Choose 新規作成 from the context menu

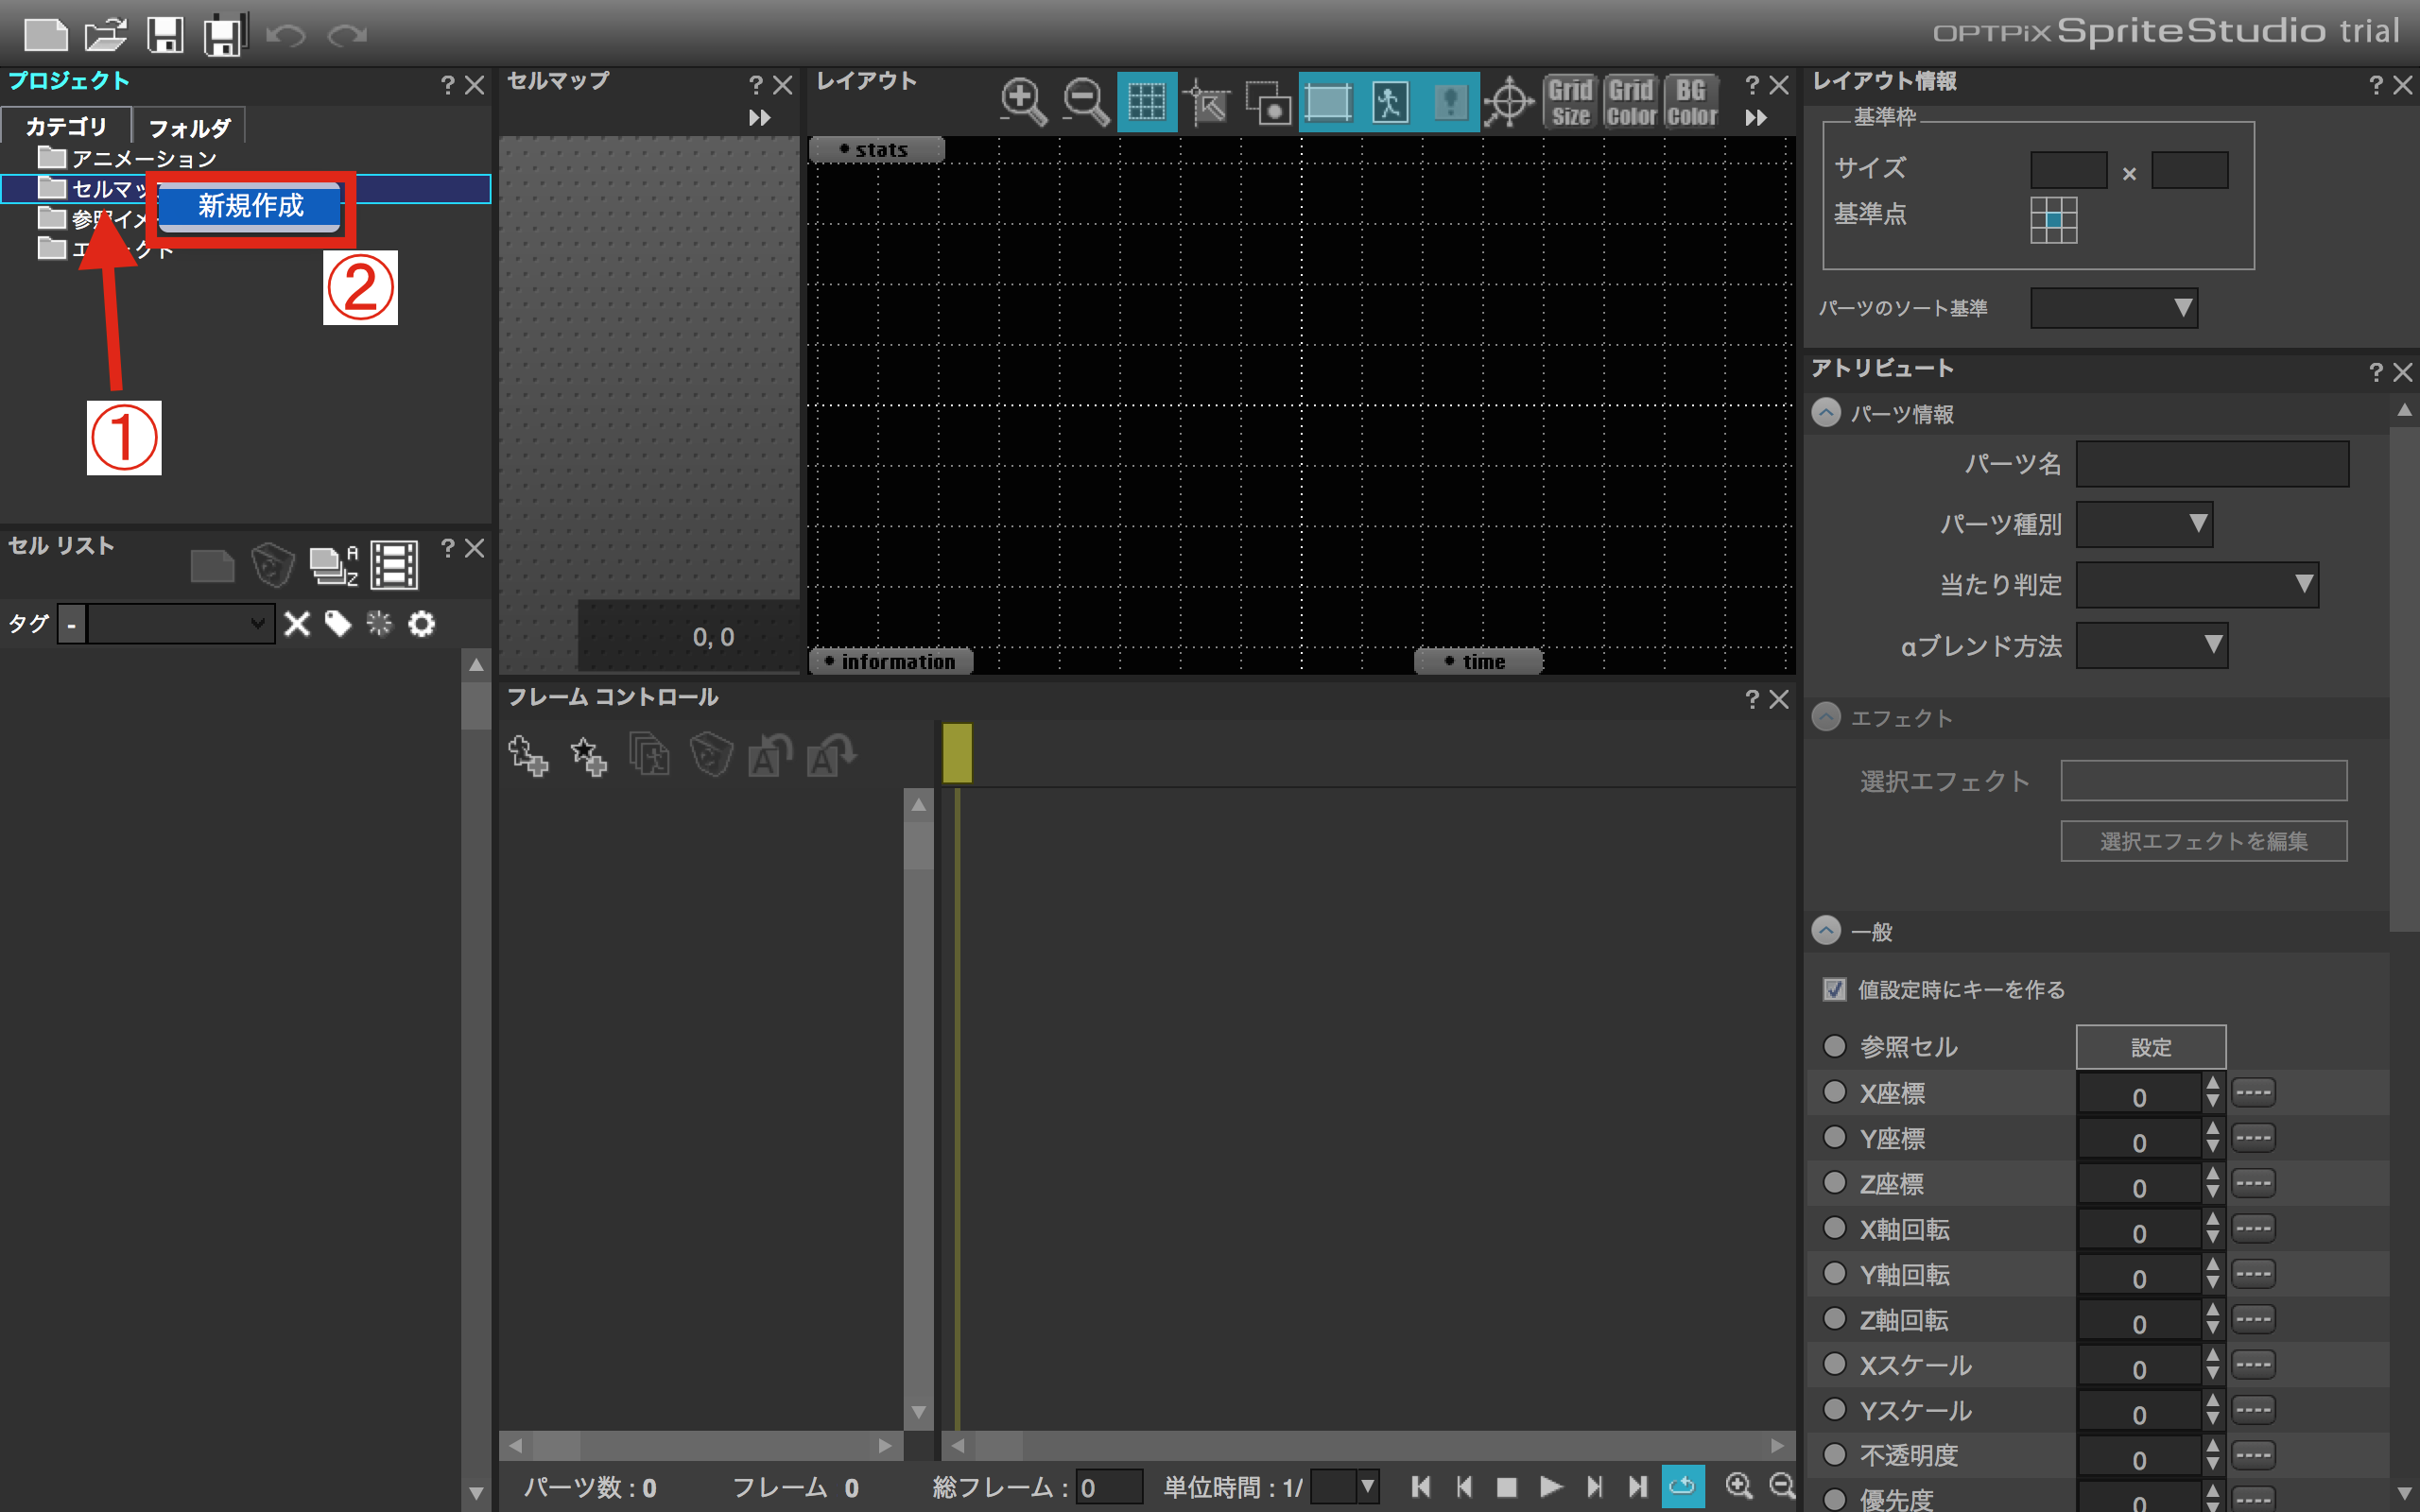[250, 206]
